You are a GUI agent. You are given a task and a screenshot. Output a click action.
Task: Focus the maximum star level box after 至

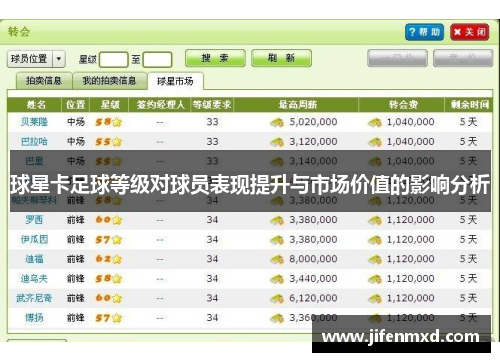157,60
